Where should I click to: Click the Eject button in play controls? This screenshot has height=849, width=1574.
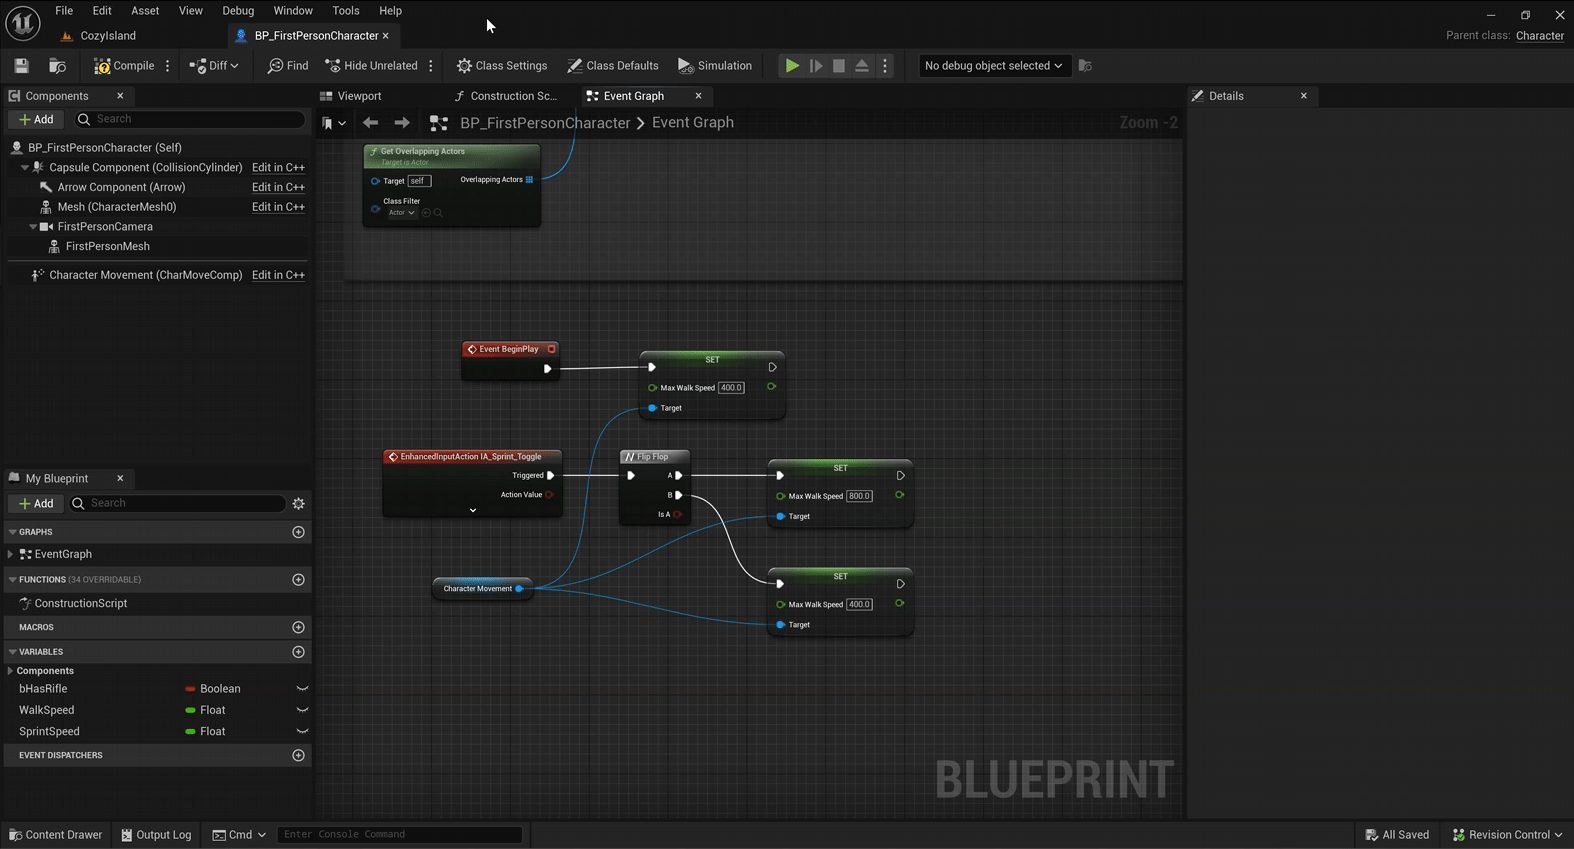862,66
